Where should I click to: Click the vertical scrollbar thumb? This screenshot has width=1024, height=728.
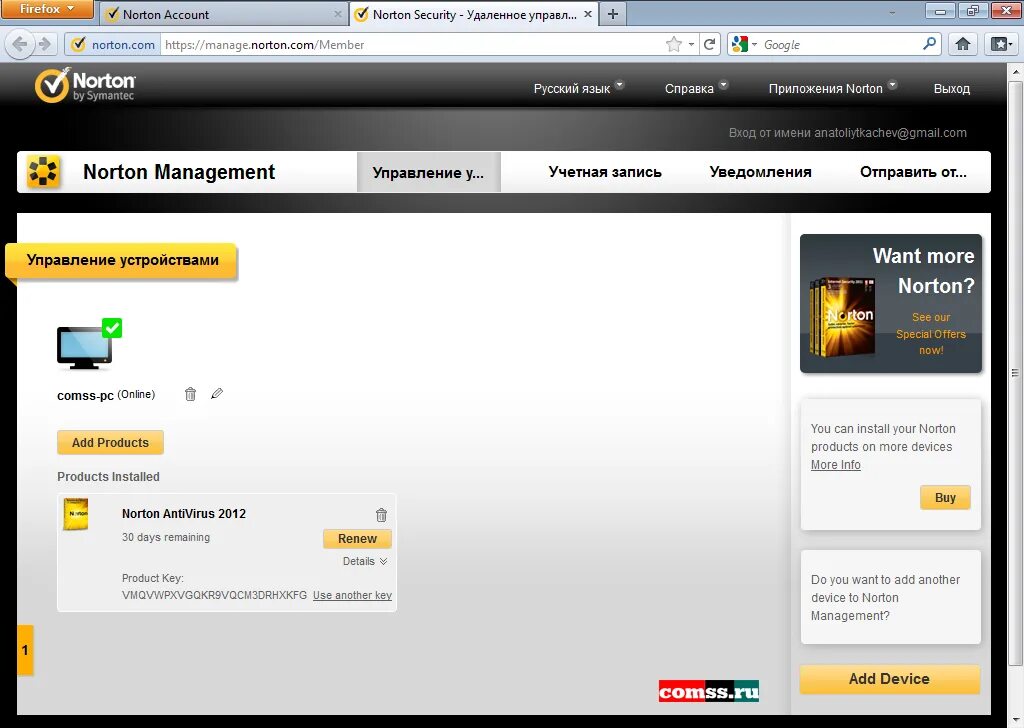(x=1015, y=373)
